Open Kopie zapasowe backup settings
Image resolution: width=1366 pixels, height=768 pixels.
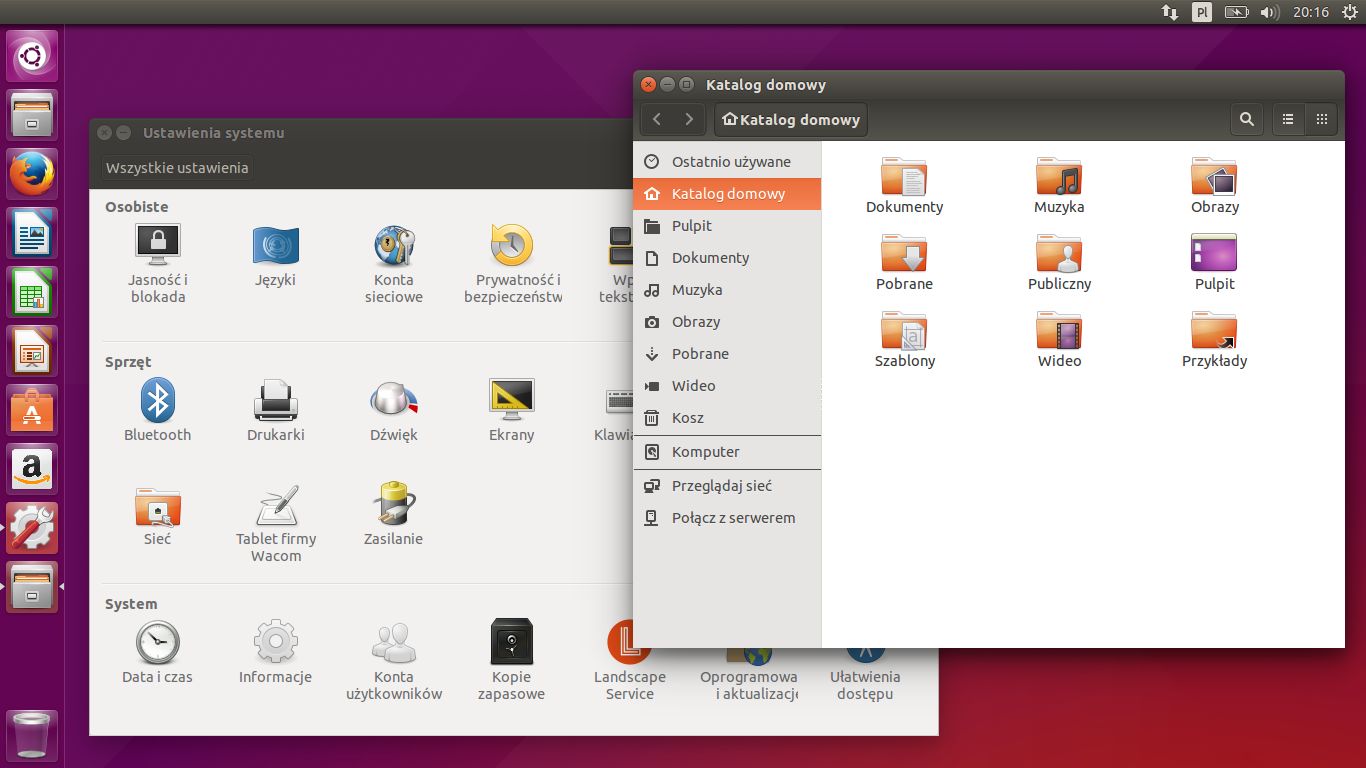(511, 660)
